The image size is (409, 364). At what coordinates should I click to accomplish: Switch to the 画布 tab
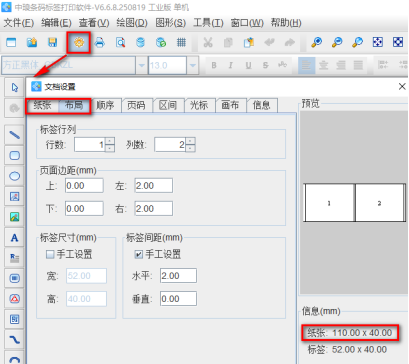(230, 106)
